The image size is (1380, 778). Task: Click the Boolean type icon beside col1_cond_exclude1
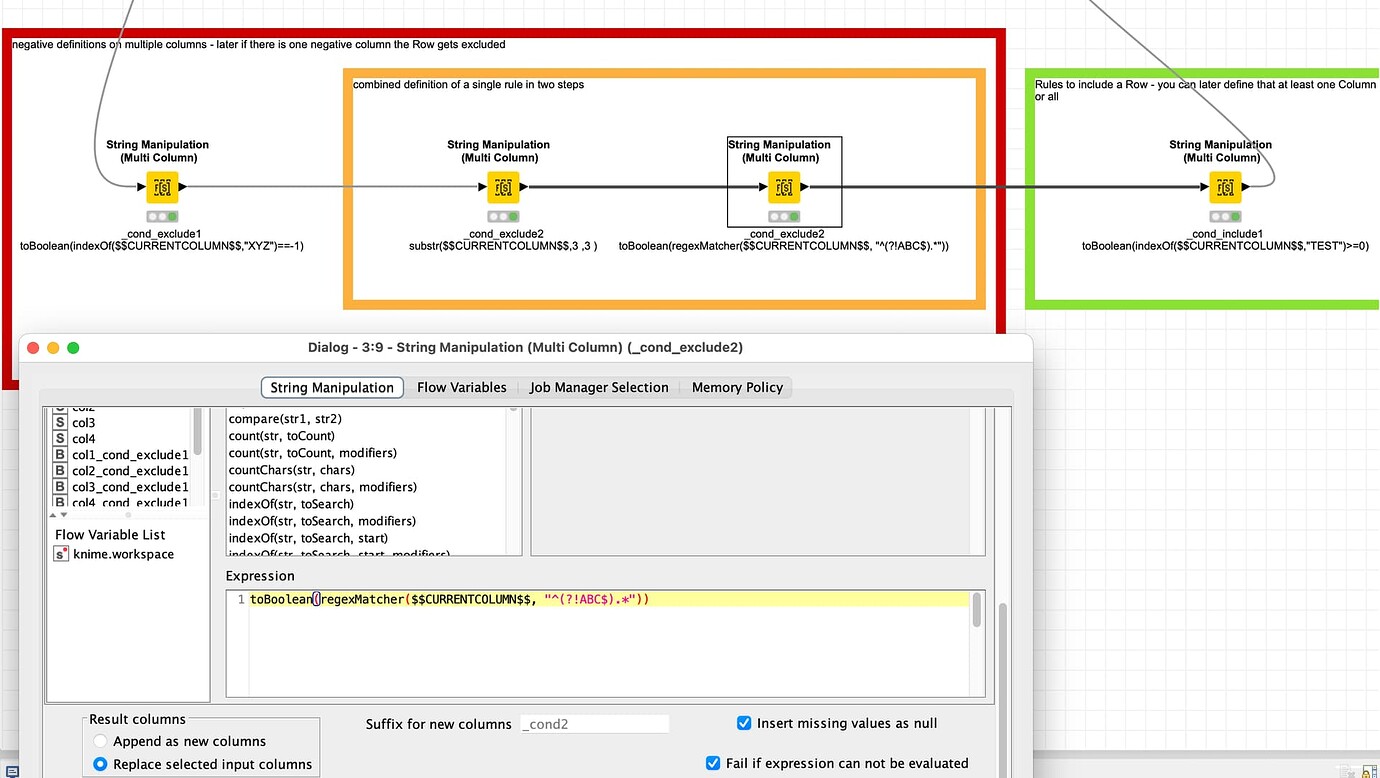point(59,455)
